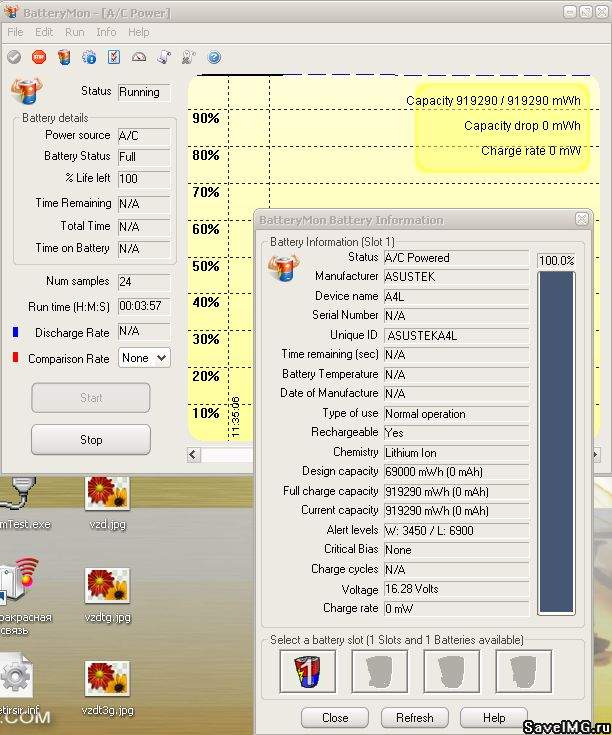Open the infrared connection desktop icon
The height and width of the screenshot is (735, 612).
[x=21, y=596]
